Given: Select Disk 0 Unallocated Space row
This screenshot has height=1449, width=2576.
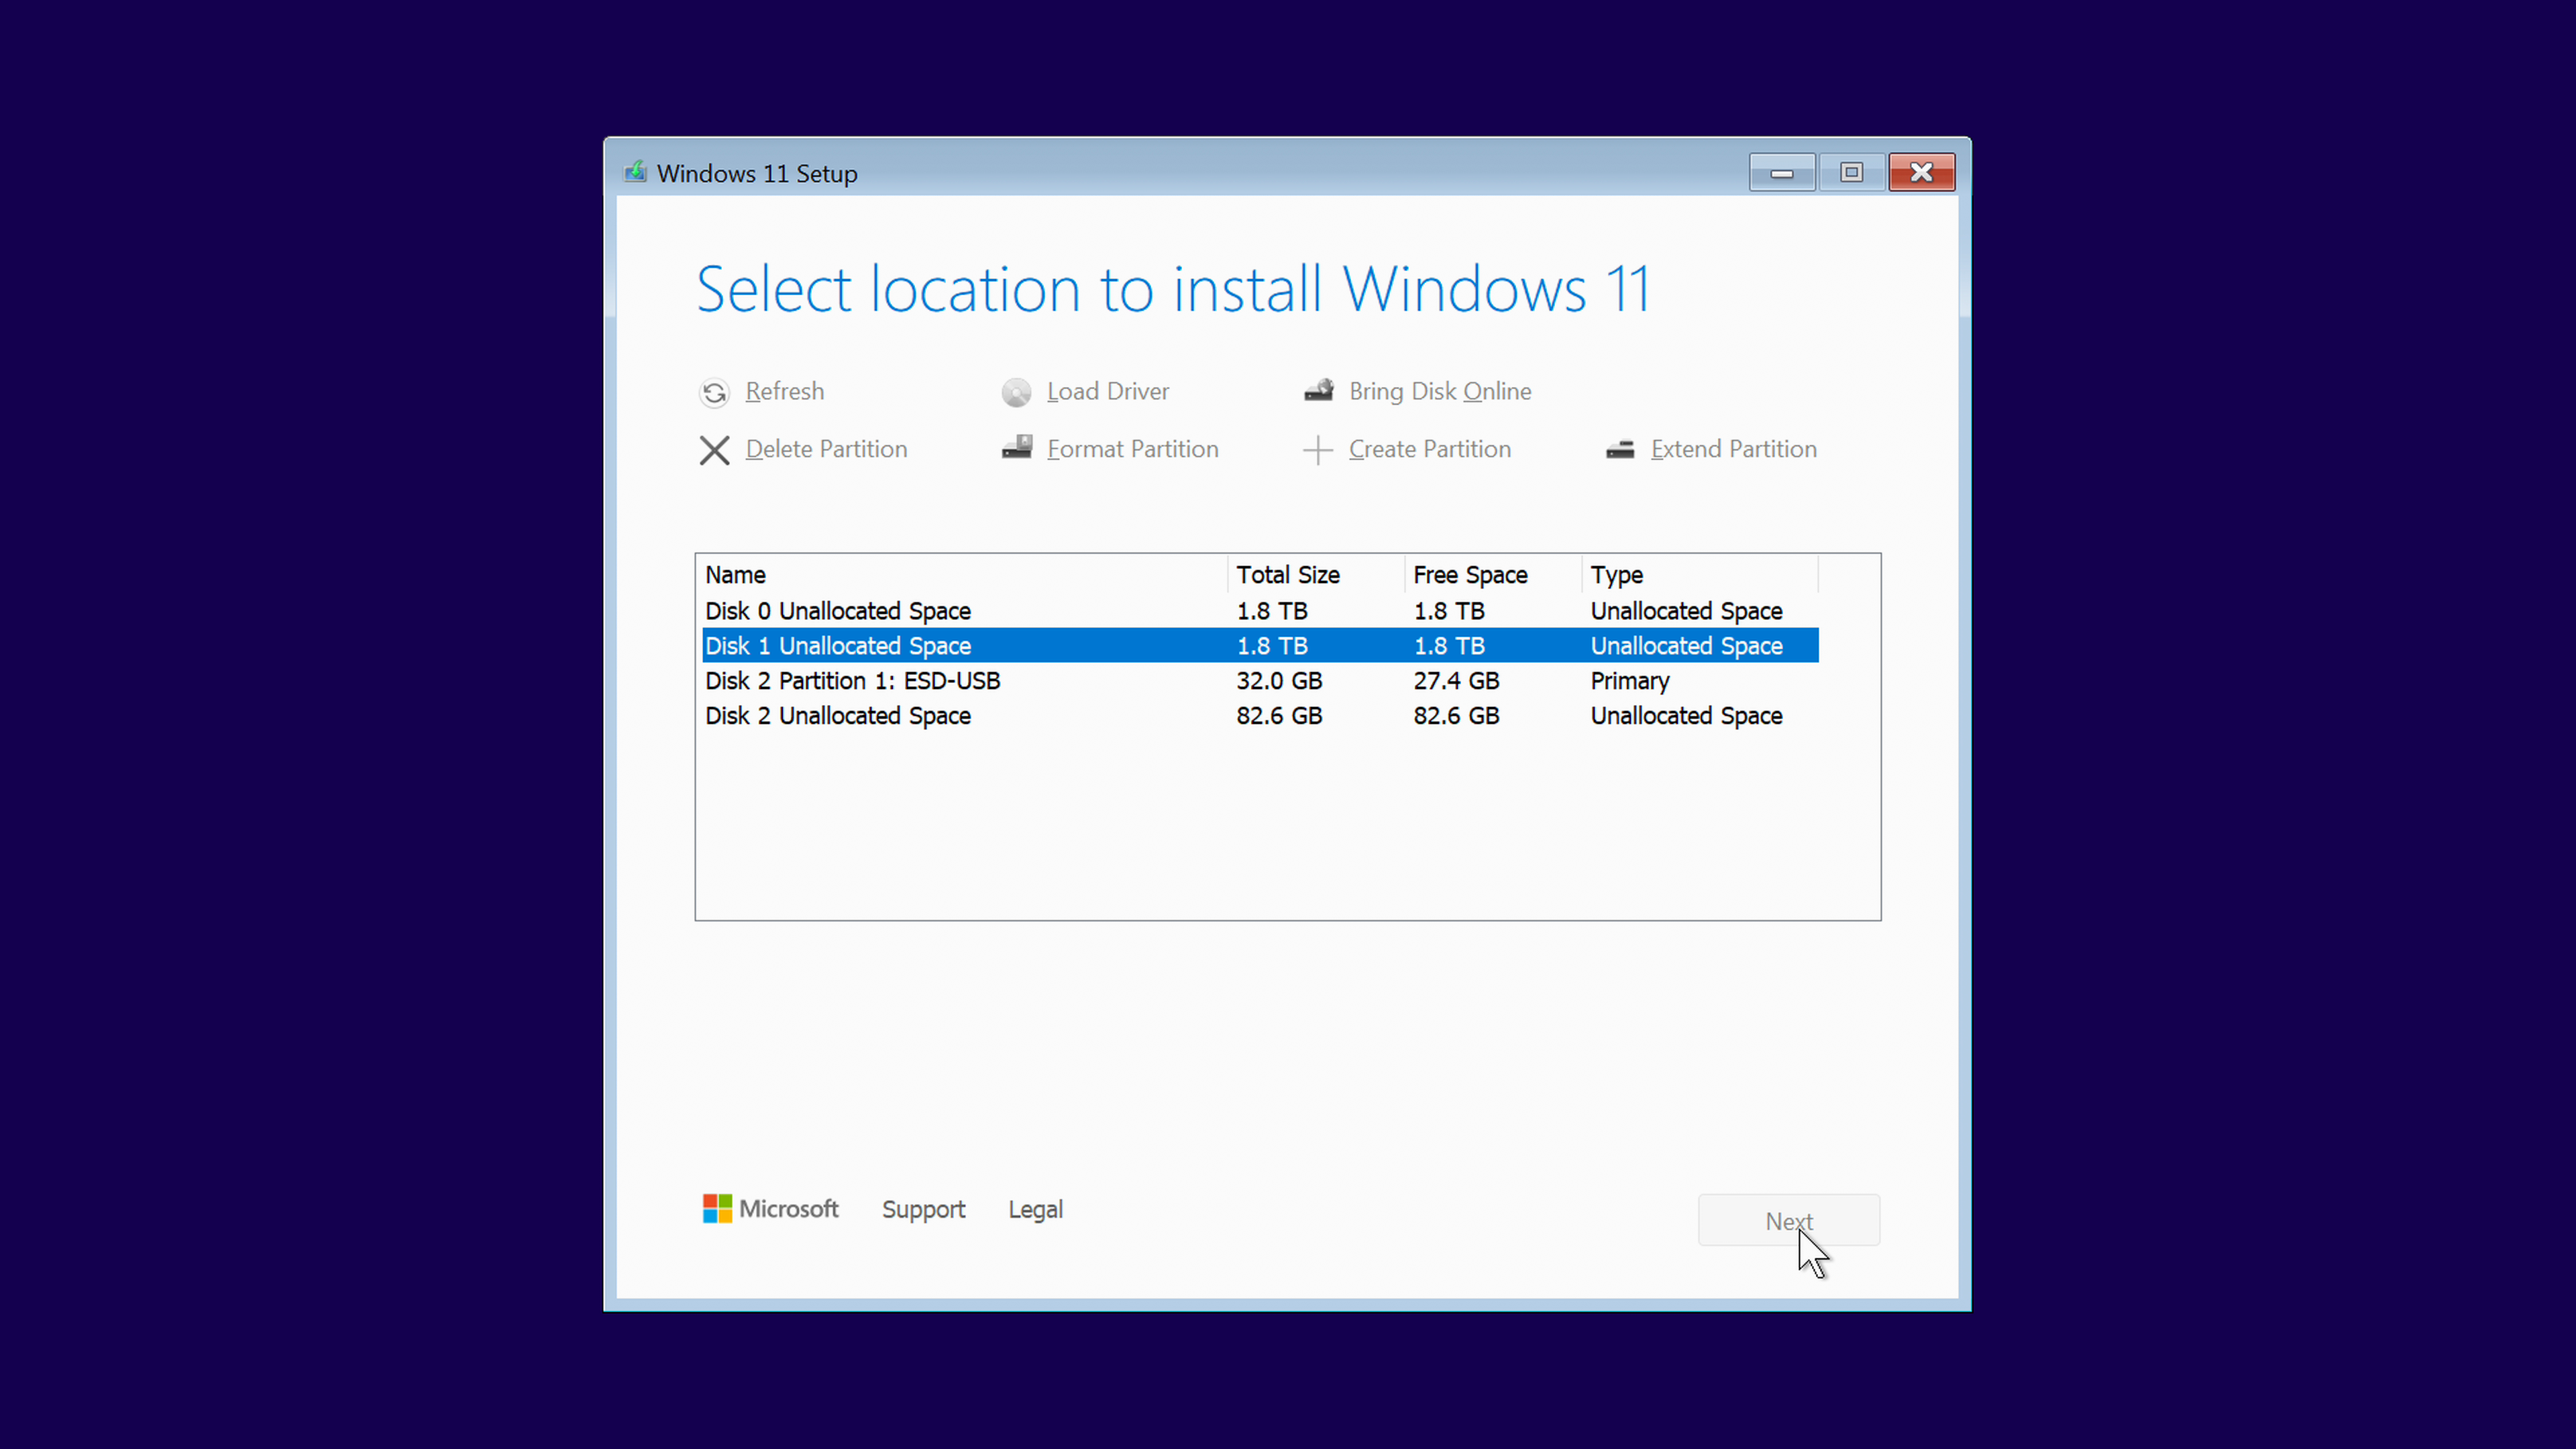Looking at the screenshot, I should [x=1260, y=611].
